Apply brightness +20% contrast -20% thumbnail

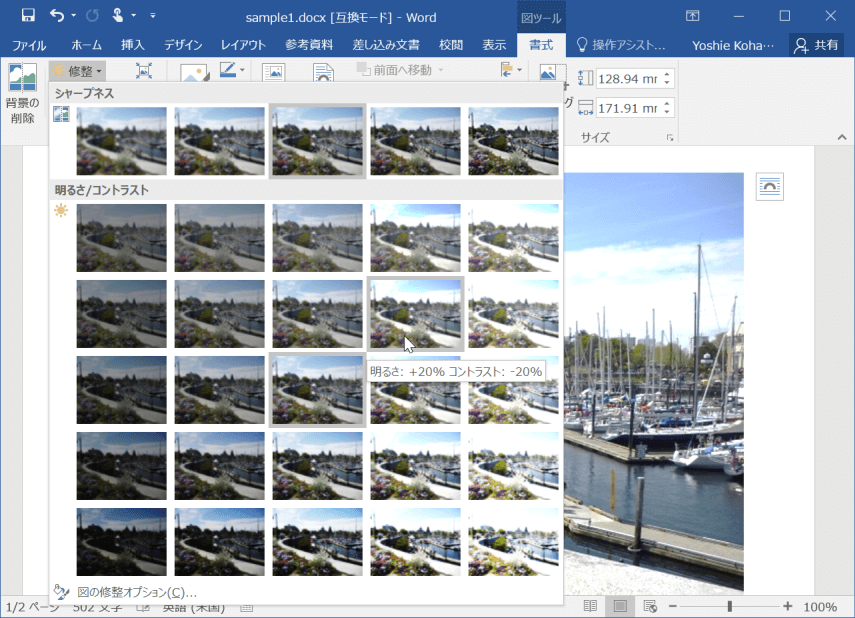(416, 314)
